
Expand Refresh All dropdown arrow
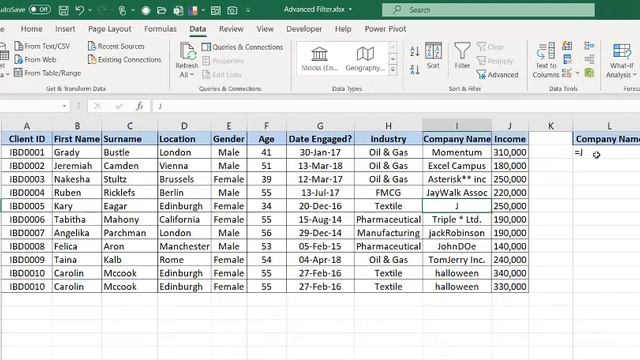coord(192,75)
